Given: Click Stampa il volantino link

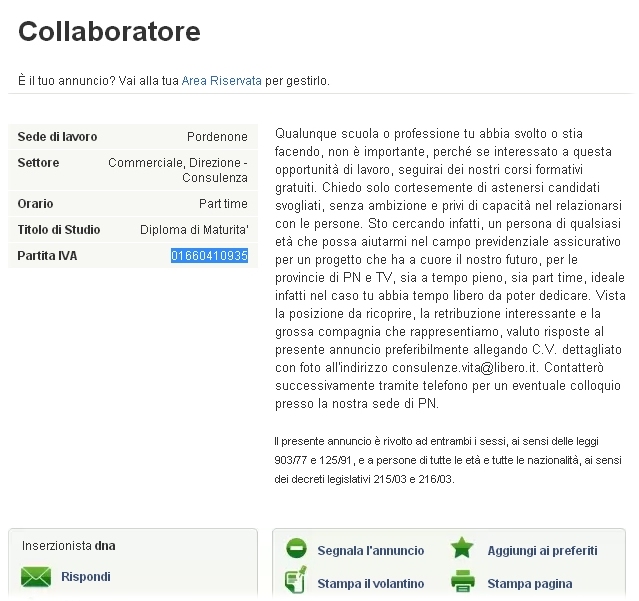Looking at the screenshot, I should point(370,583).
